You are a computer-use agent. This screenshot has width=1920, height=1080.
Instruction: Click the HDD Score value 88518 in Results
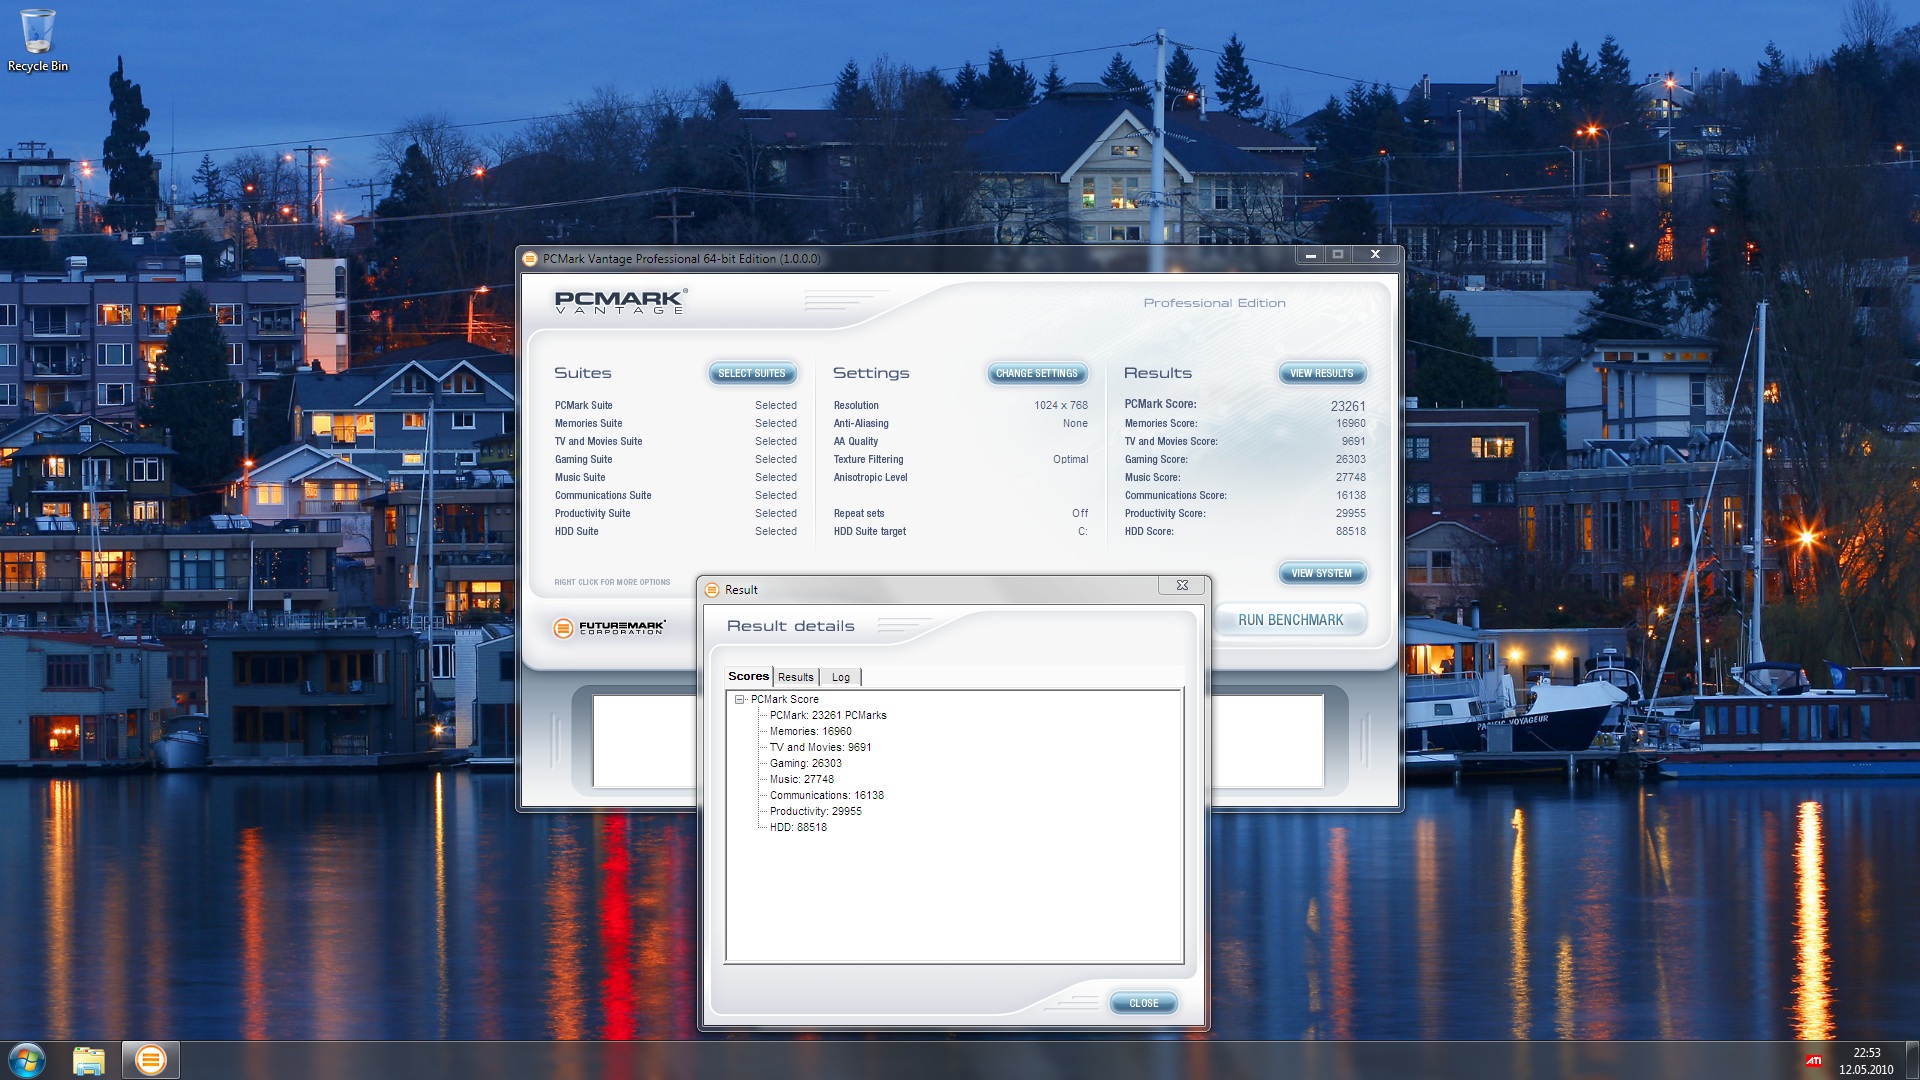1350,532
